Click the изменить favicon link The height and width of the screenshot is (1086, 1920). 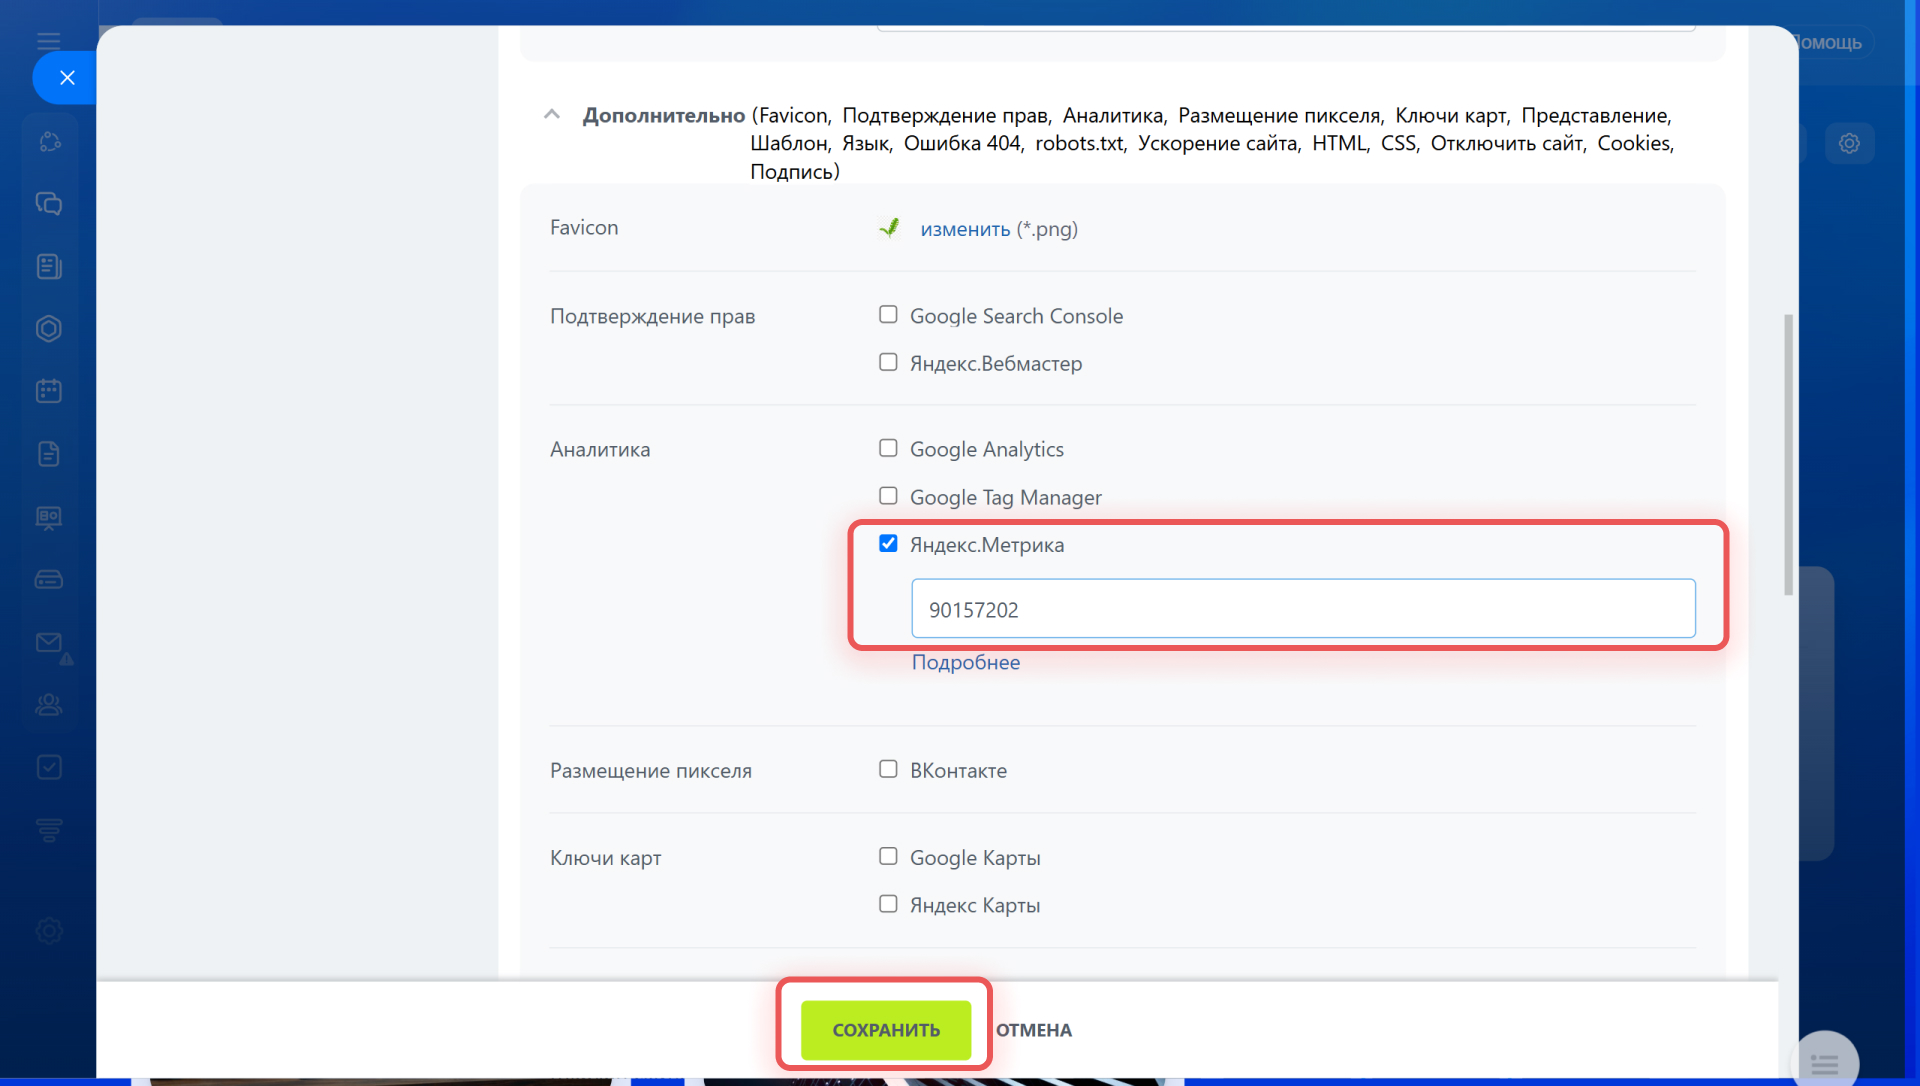(x=964, y=229)
